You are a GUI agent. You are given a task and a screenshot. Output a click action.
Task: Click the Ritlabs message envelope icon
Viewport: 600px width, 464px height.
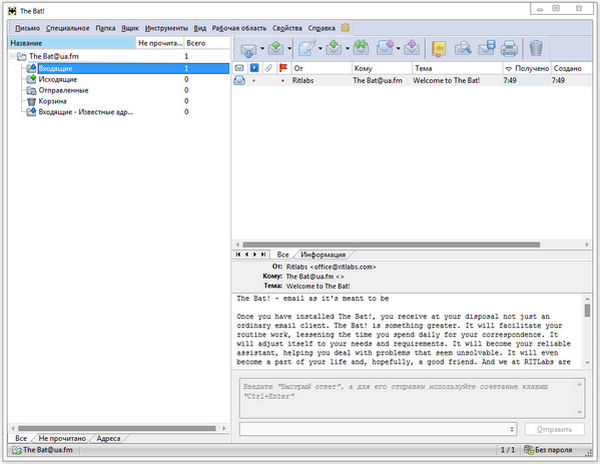pos(240,80)
